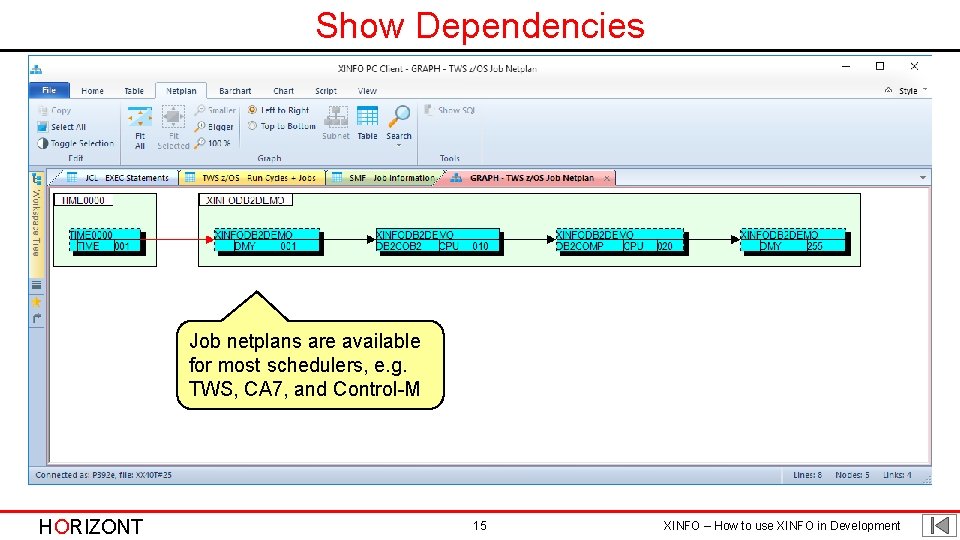Open the document tab list dropdown
The height and width of the screenshot is (540, 960).
(x=923, y=178)
